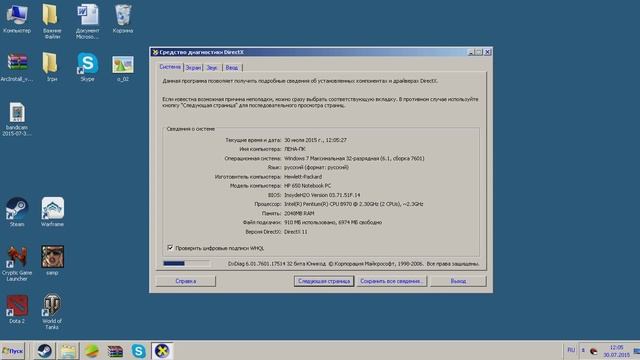Image resolution: width=640 pixels, height=360 pixels.
Task: Launch World of Tanks desktop shortcut
Action: 52,312
